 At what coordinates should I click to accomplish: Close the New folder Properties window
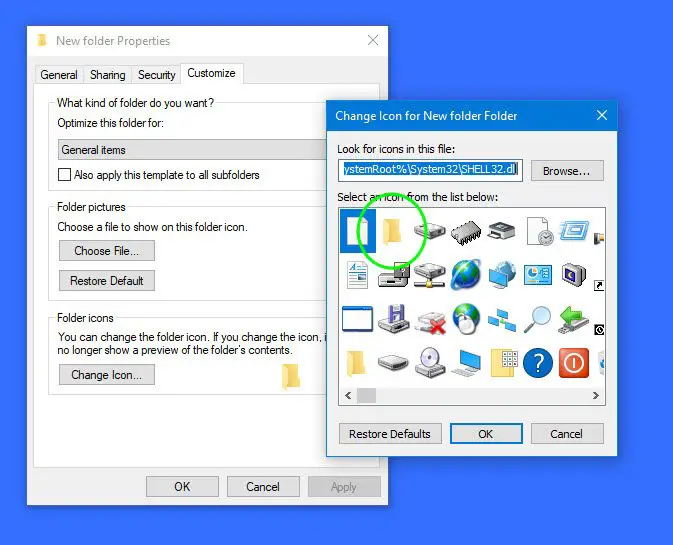pos(373,40)
